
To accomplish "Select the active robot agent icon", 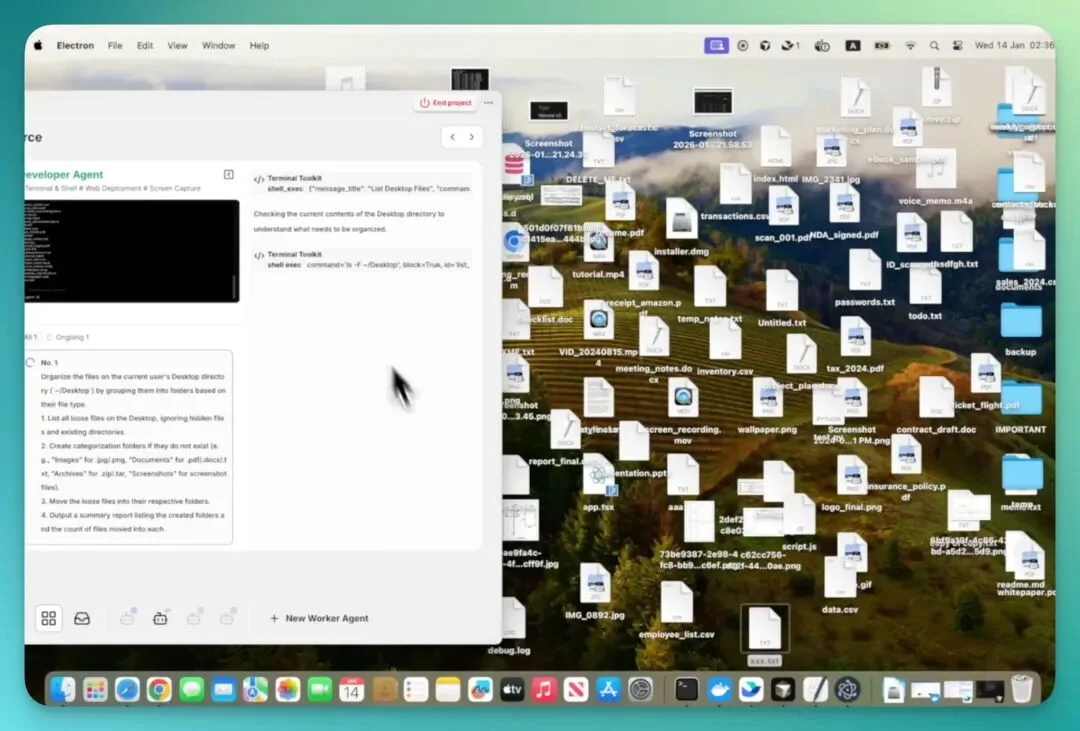I will 160,618.
